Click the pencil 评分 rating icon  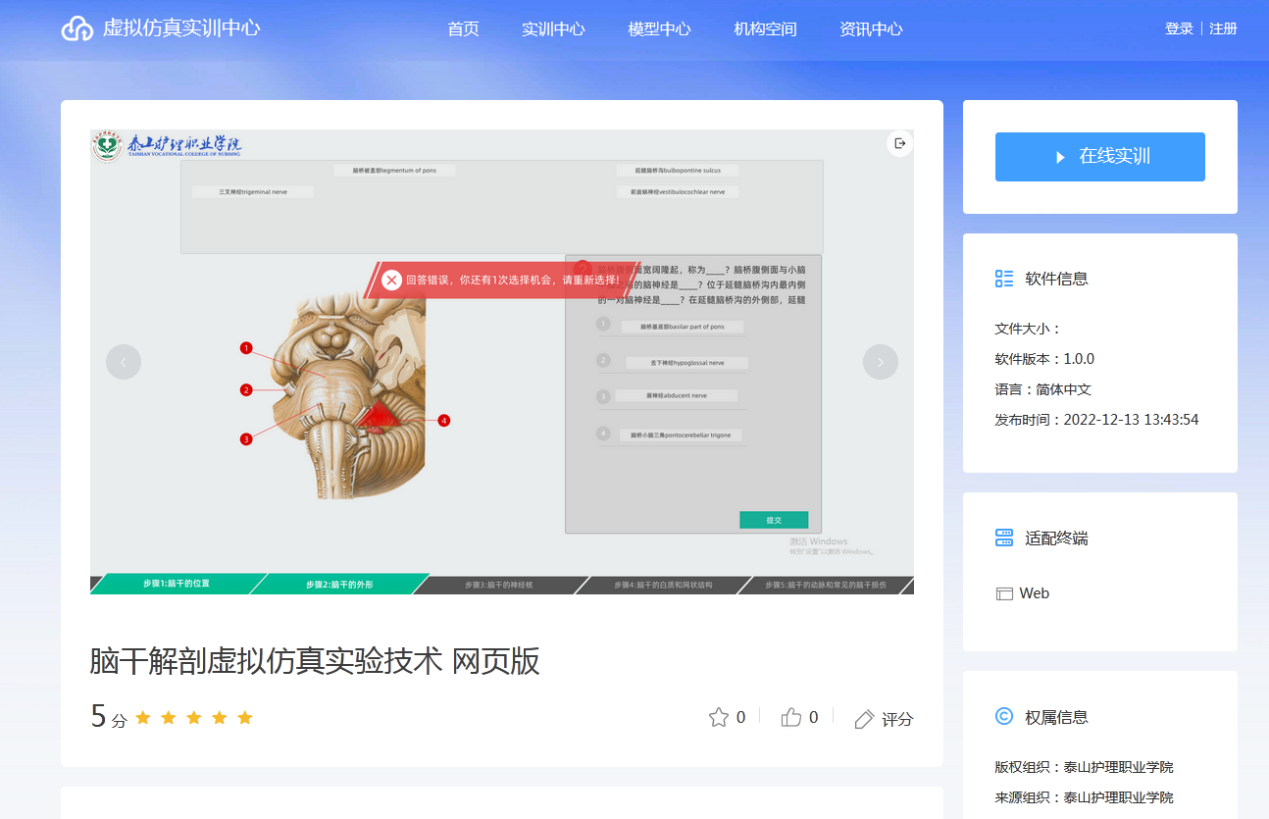click(865, 719)
